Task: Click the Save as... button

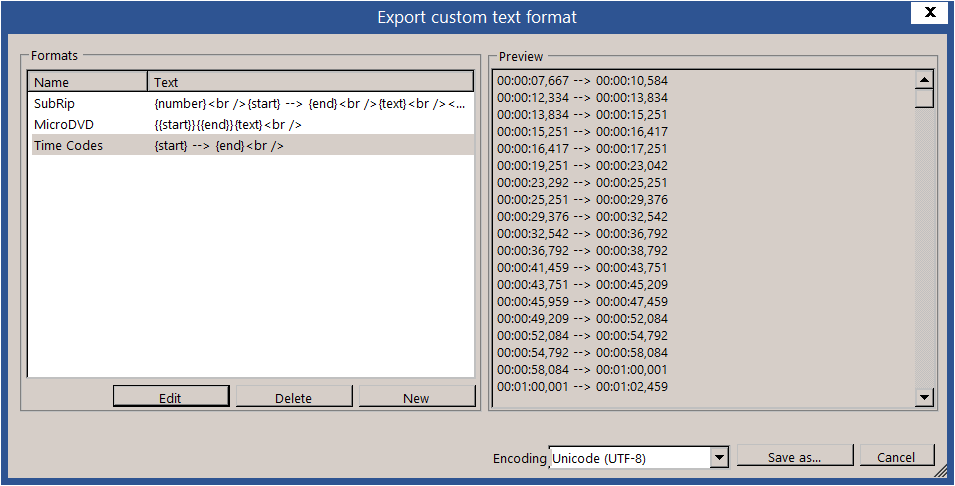Action: tap(795, 457)
